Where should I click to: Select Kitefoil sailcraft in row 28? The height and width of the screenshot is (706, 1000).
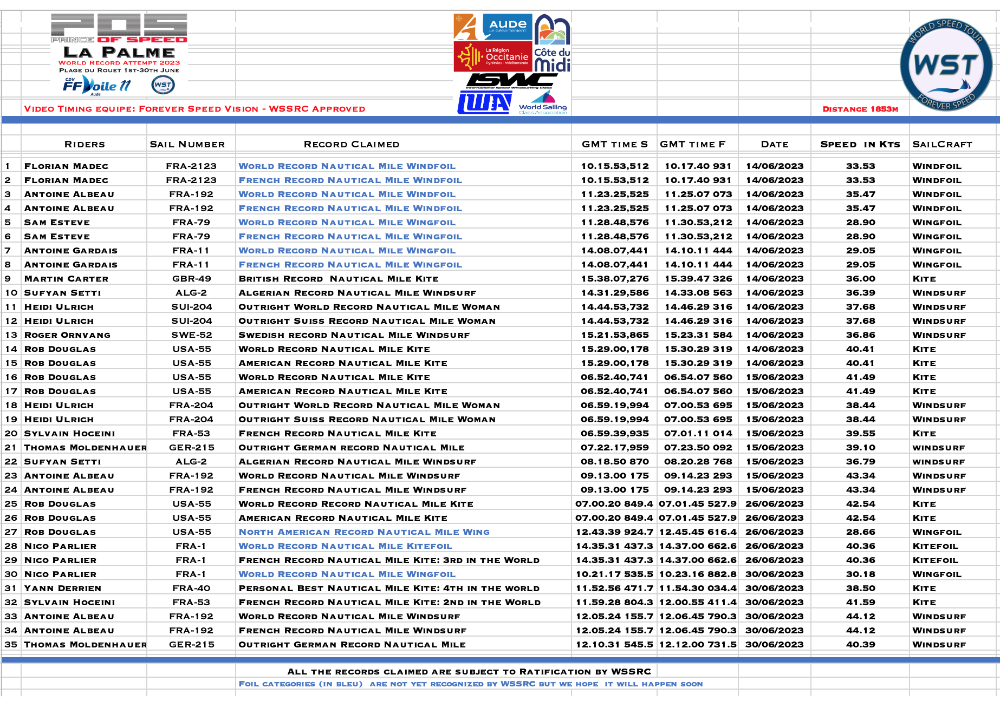(935, 546)
